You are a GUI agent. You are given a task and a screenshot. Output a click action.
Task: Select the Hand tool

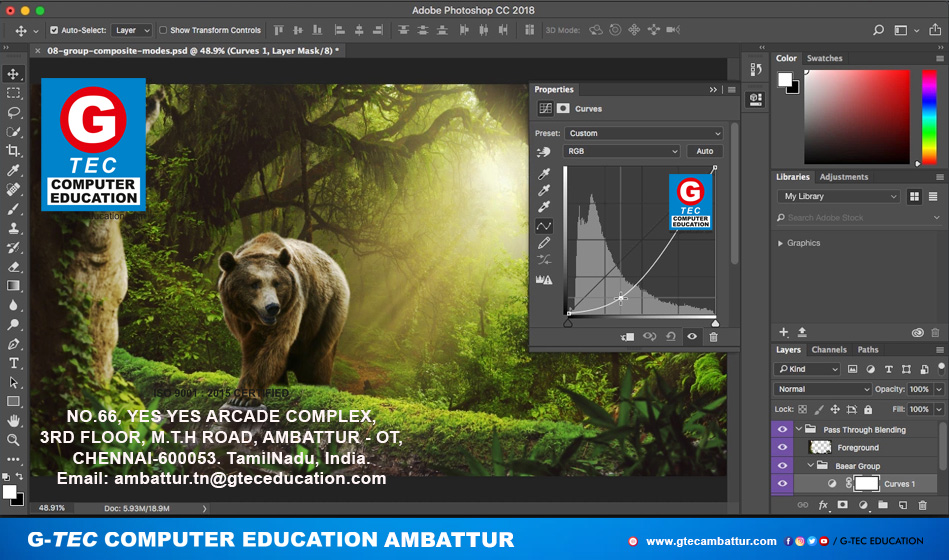pos(14,421)
